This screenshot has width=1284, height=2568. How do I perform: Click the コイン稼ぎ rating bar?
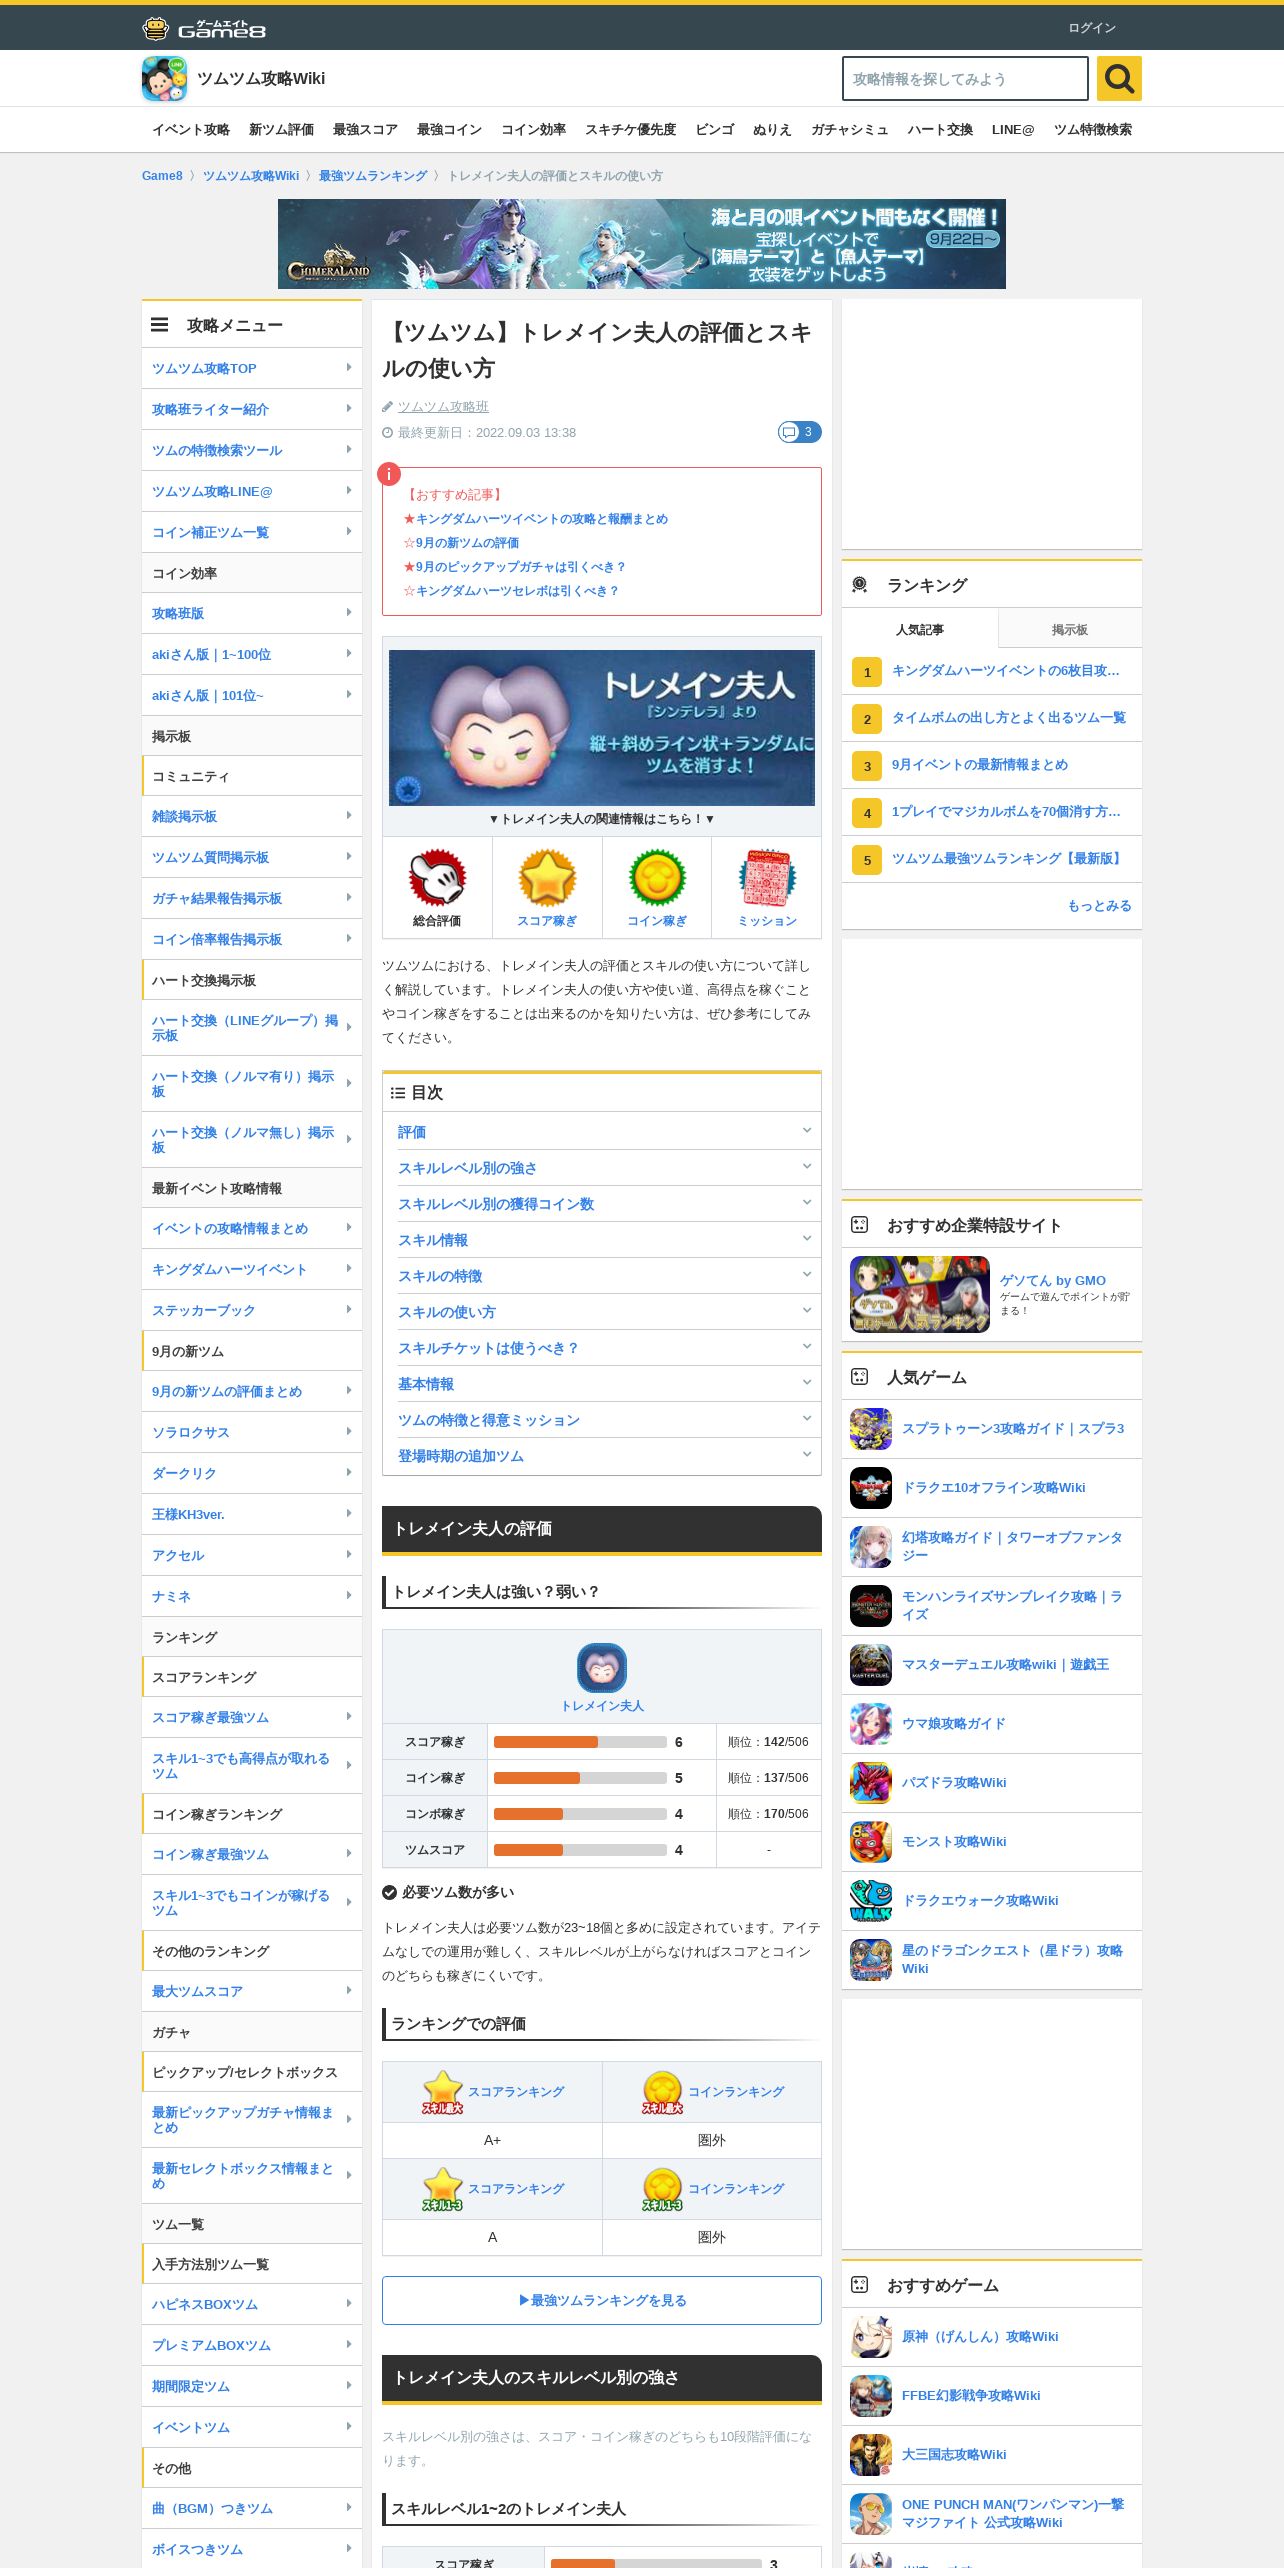tap(580, 1778)
